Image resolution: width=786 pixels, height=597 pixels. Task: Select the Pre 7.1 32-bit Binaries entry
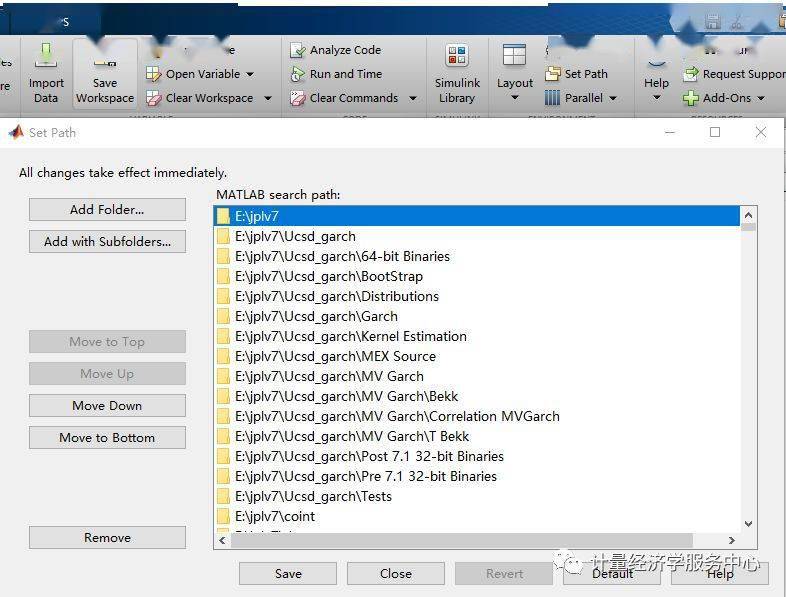tap(477, 476)
